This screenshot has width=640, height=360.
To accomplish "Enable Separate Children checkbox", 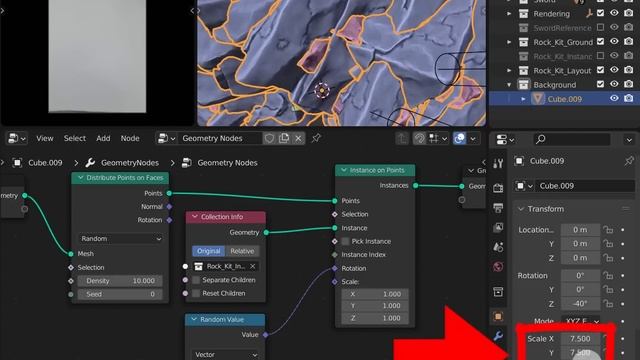I will (x=196, y=280).
